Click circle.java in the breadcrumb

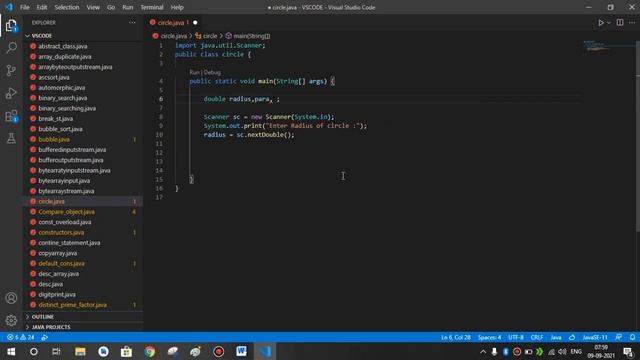tap(173, 36)
